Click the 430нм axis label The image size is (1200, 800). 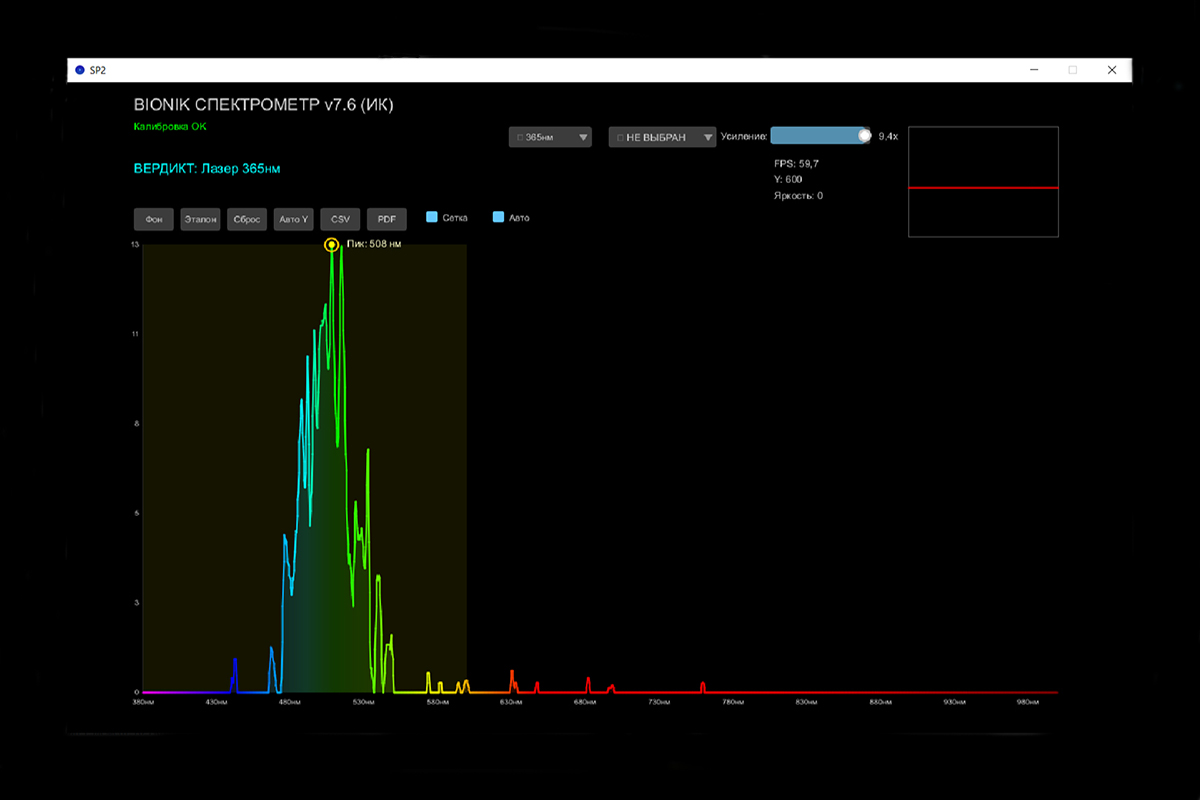[x=216, y=703]
